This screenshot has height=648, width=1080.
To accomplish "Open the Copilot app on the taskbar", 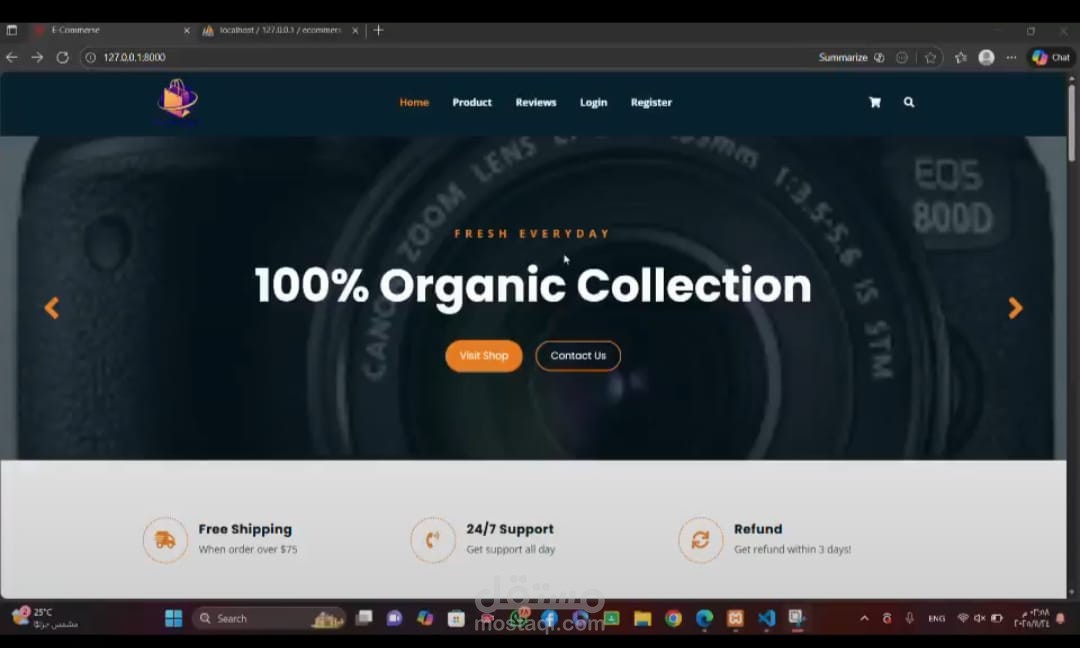I will point(425,618).
